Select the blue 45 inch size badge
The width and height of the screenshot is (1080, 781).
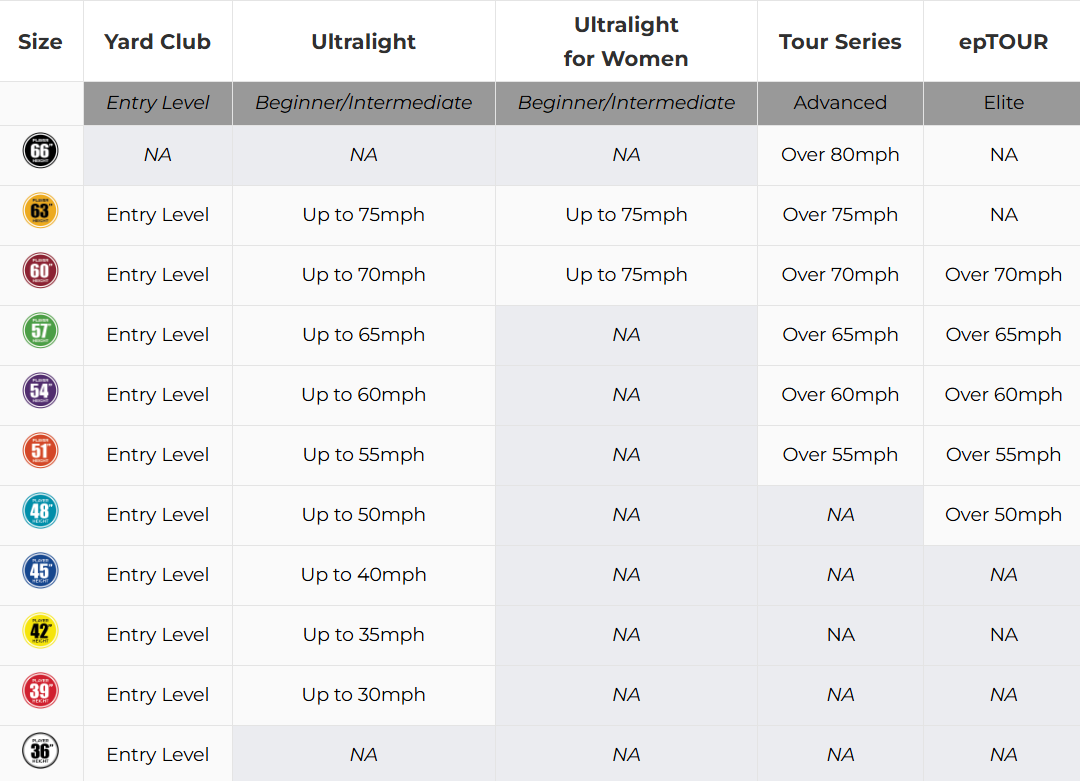pyautogui.click(x=40, y=571)
